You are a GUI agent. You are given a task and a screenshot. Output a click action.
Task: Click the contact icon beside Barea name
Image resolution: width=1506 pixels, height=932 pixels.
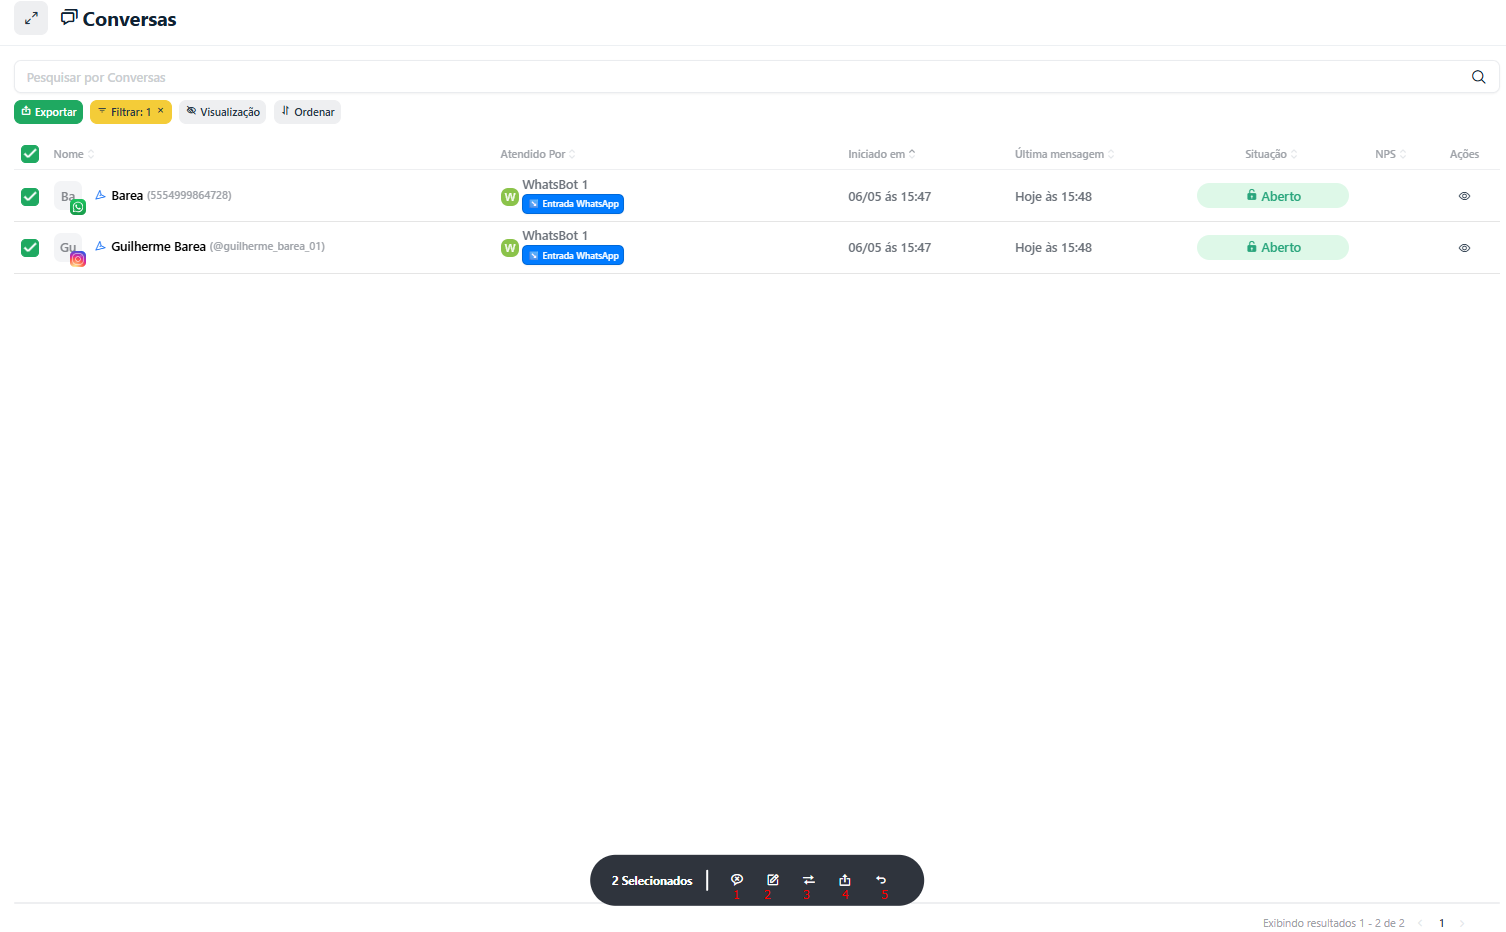(100, 195)
